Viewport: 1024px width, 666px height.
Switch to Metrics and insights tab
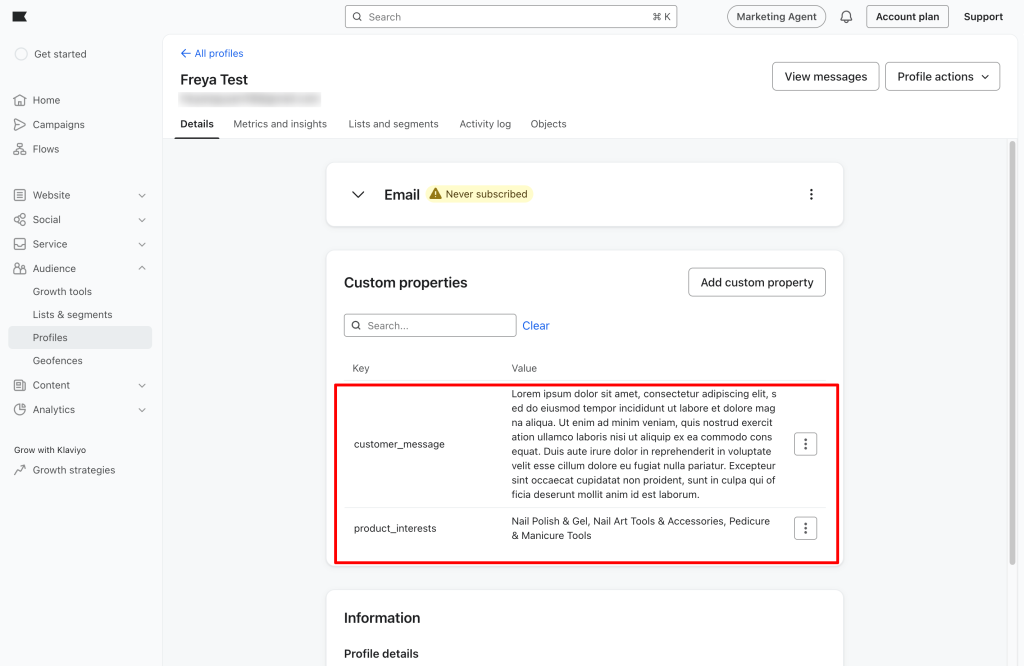click(280, 124)
